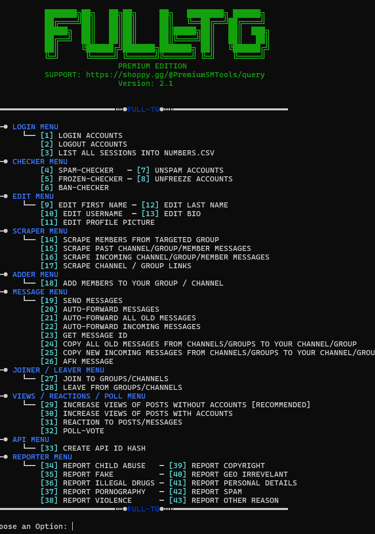Select option [41] REPORT PERSONAL DETAILS
This screenshot has height=534, width=375.
pyautogui.click(x=233, y=483)
